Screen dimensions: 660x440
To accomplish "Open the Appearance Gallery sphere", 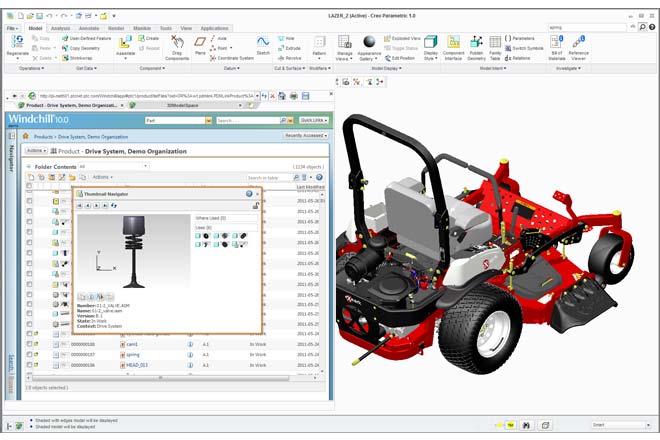I will (x=369, y=42).
